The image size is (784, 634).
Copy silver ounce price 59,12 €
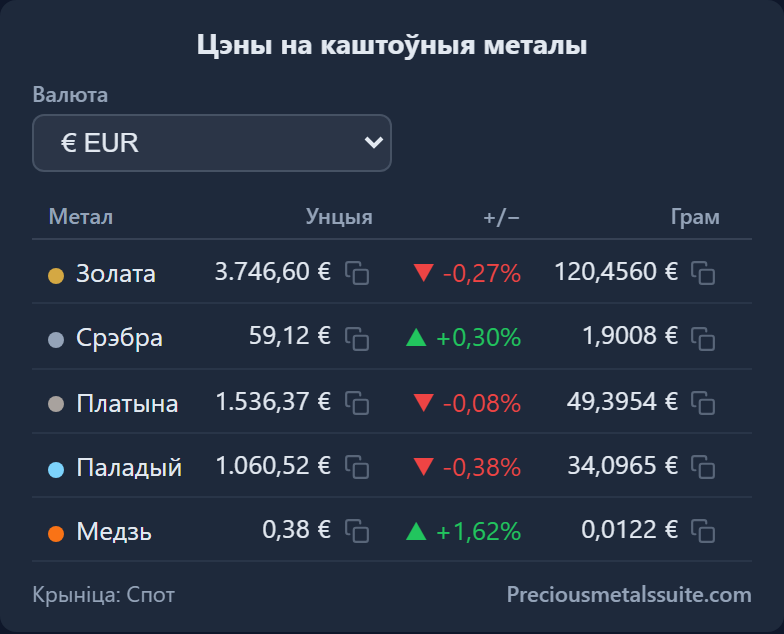(x=357, y=338)
